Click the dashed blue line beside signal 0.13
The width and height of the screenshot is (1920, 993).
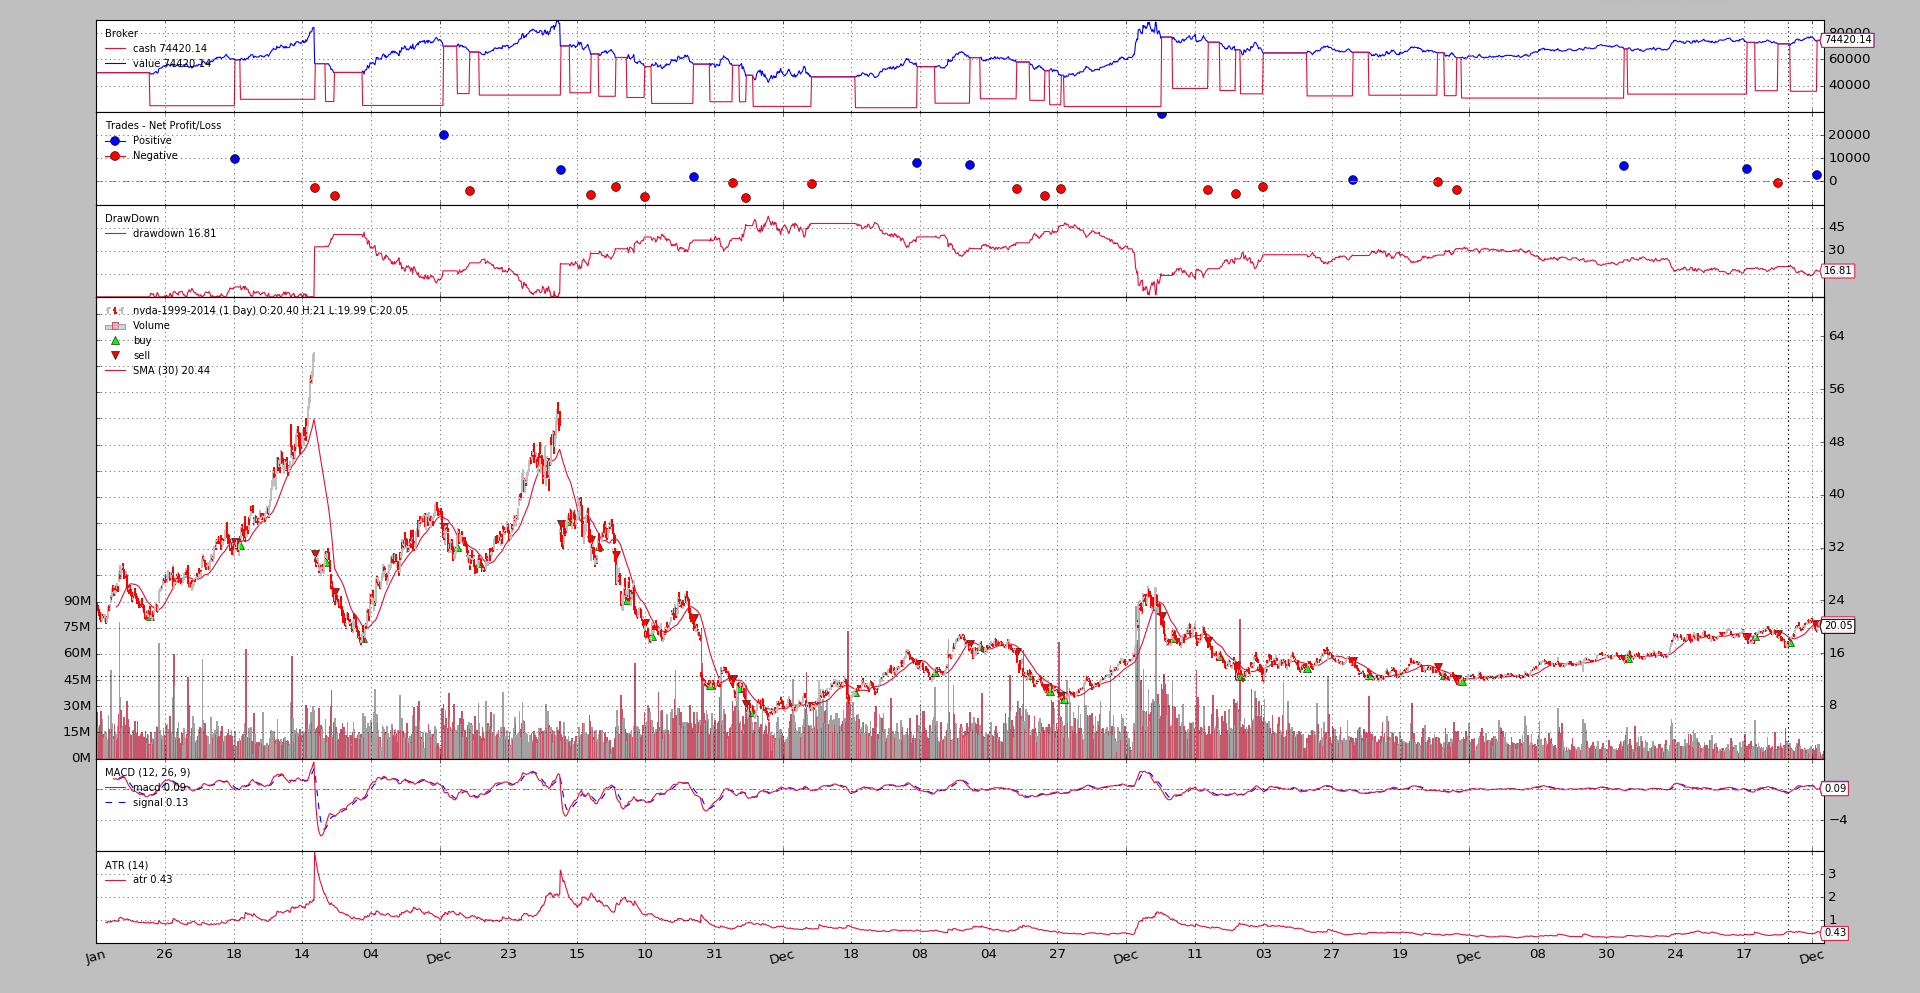[115, 803]
